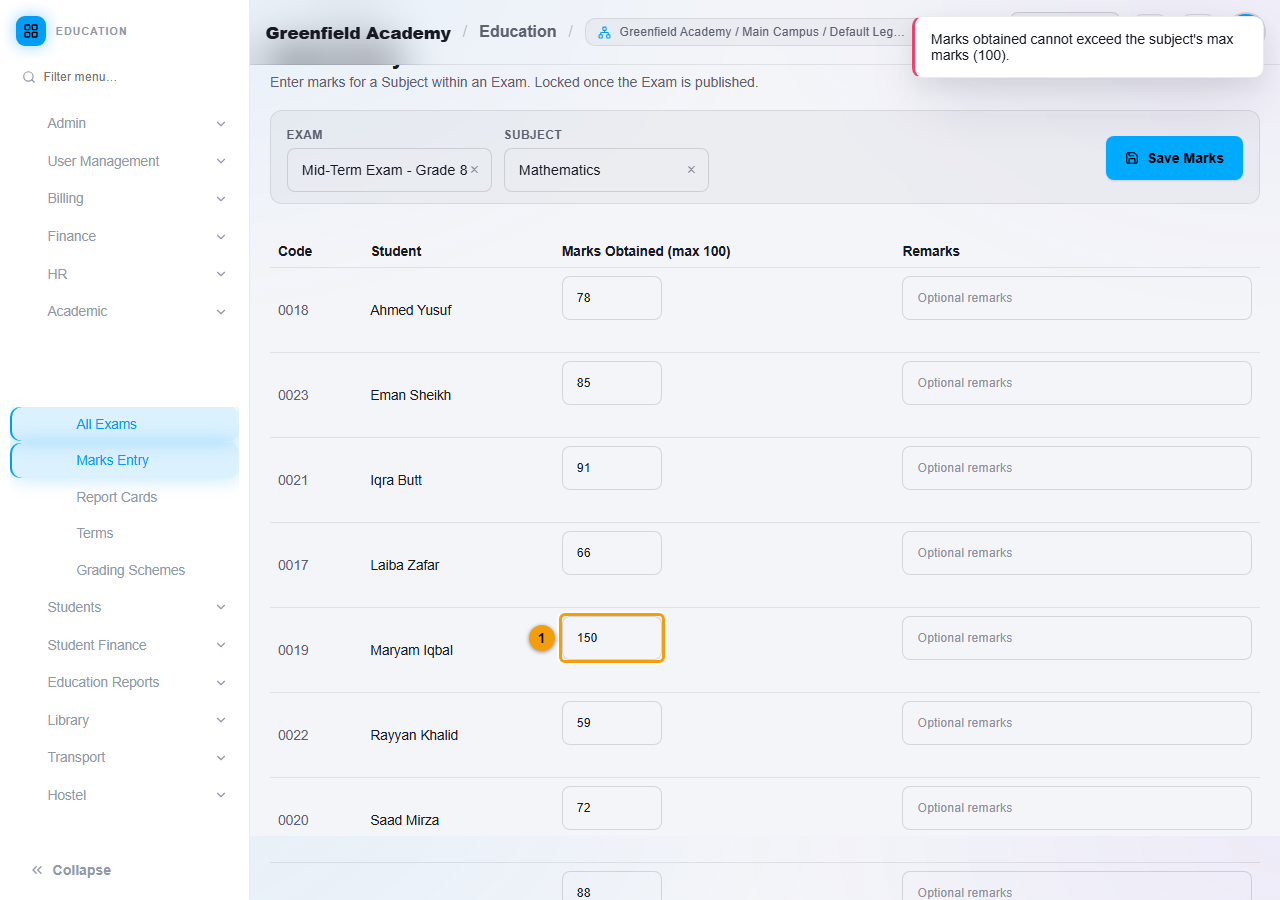Click the organization hierarchy icon in the breadcrumb

(604, 32)
